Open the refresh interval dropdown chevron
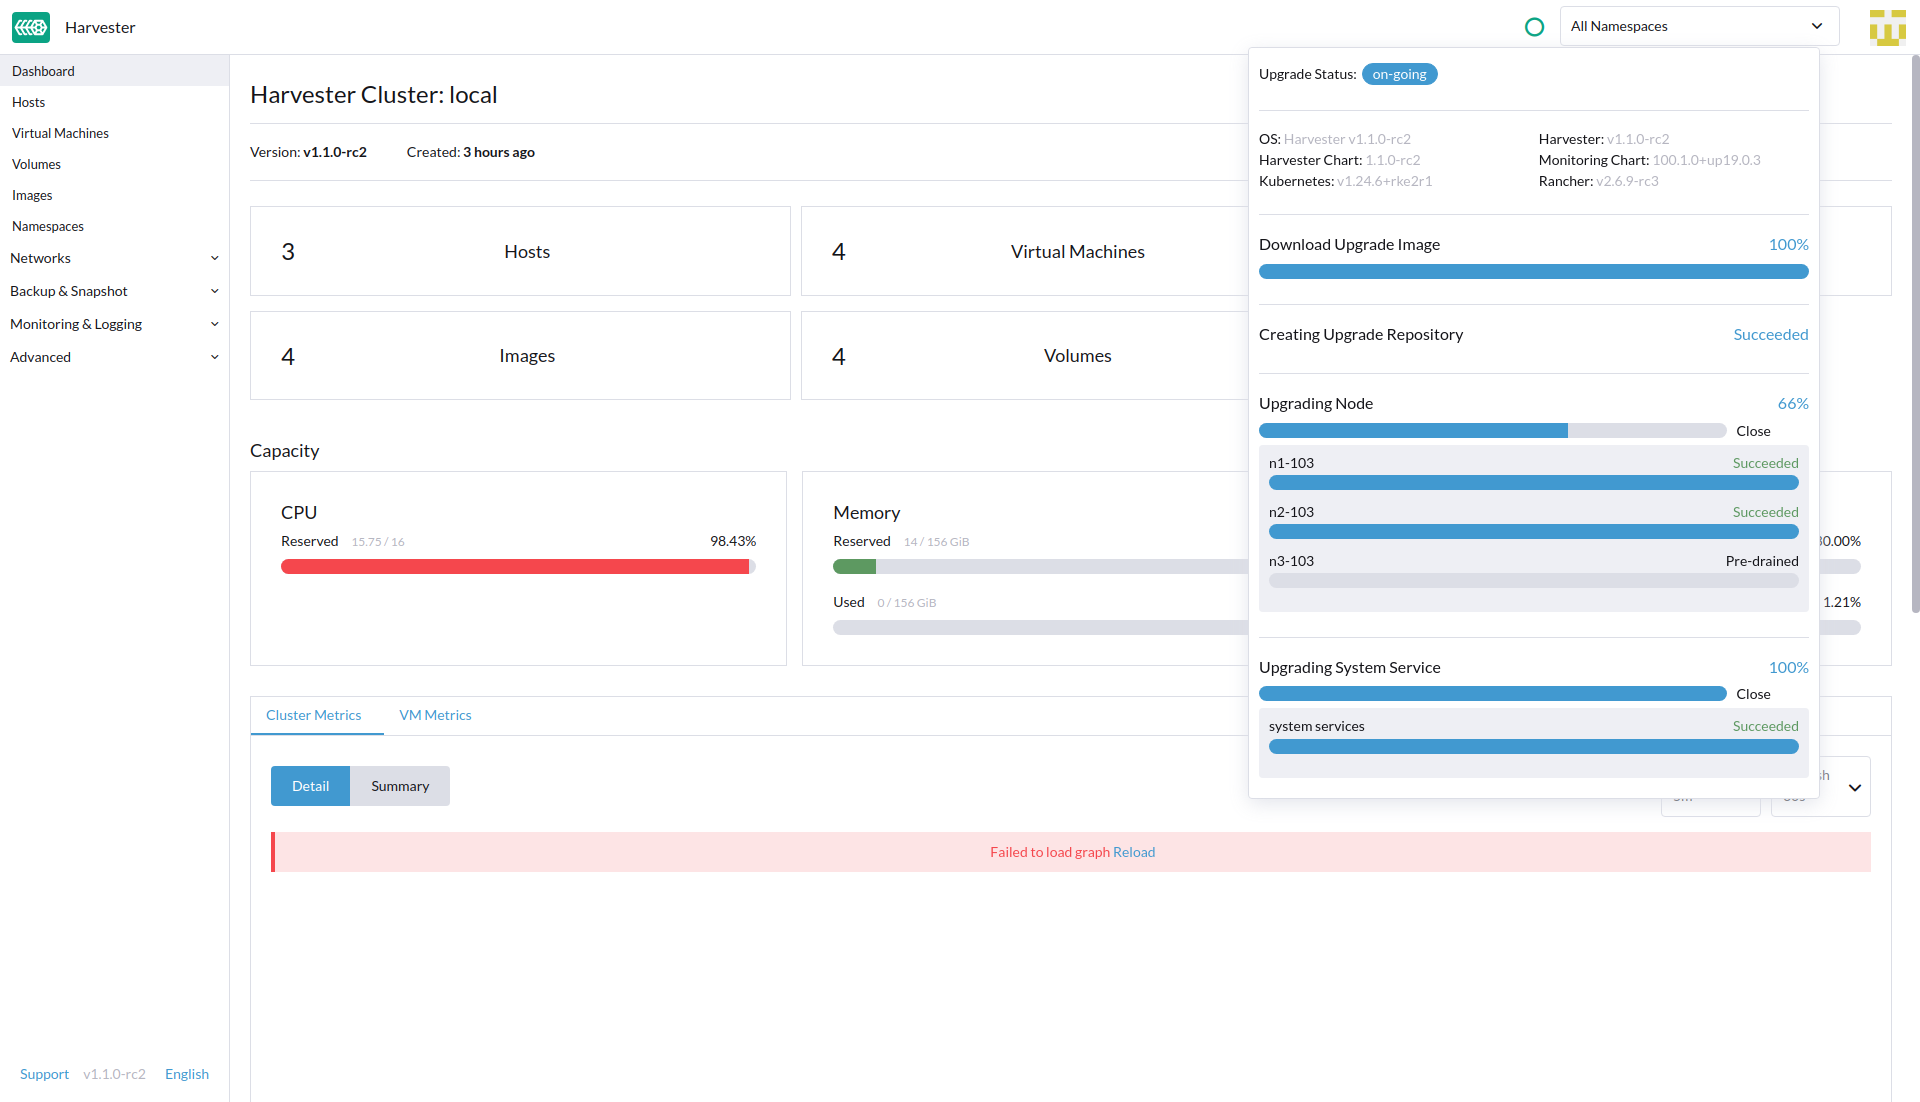The width and height of the screenshot is (1920, 1102). pyautogui.click(x=1854, y=788)
